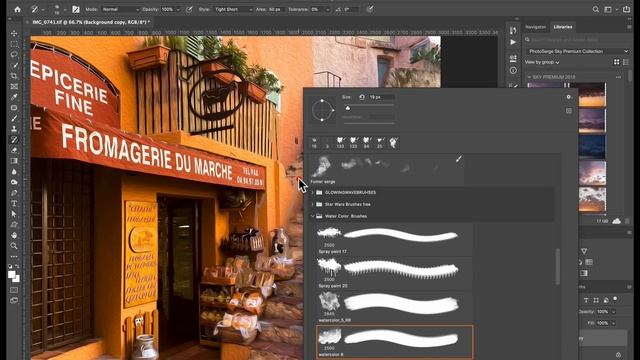Click the cloud sync icon in Libraries

(x=616, y=221)
